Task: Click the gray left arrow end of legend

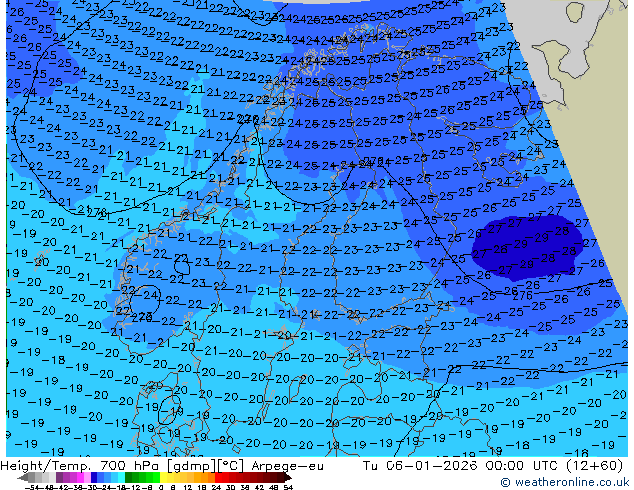Action: [22, 478]
